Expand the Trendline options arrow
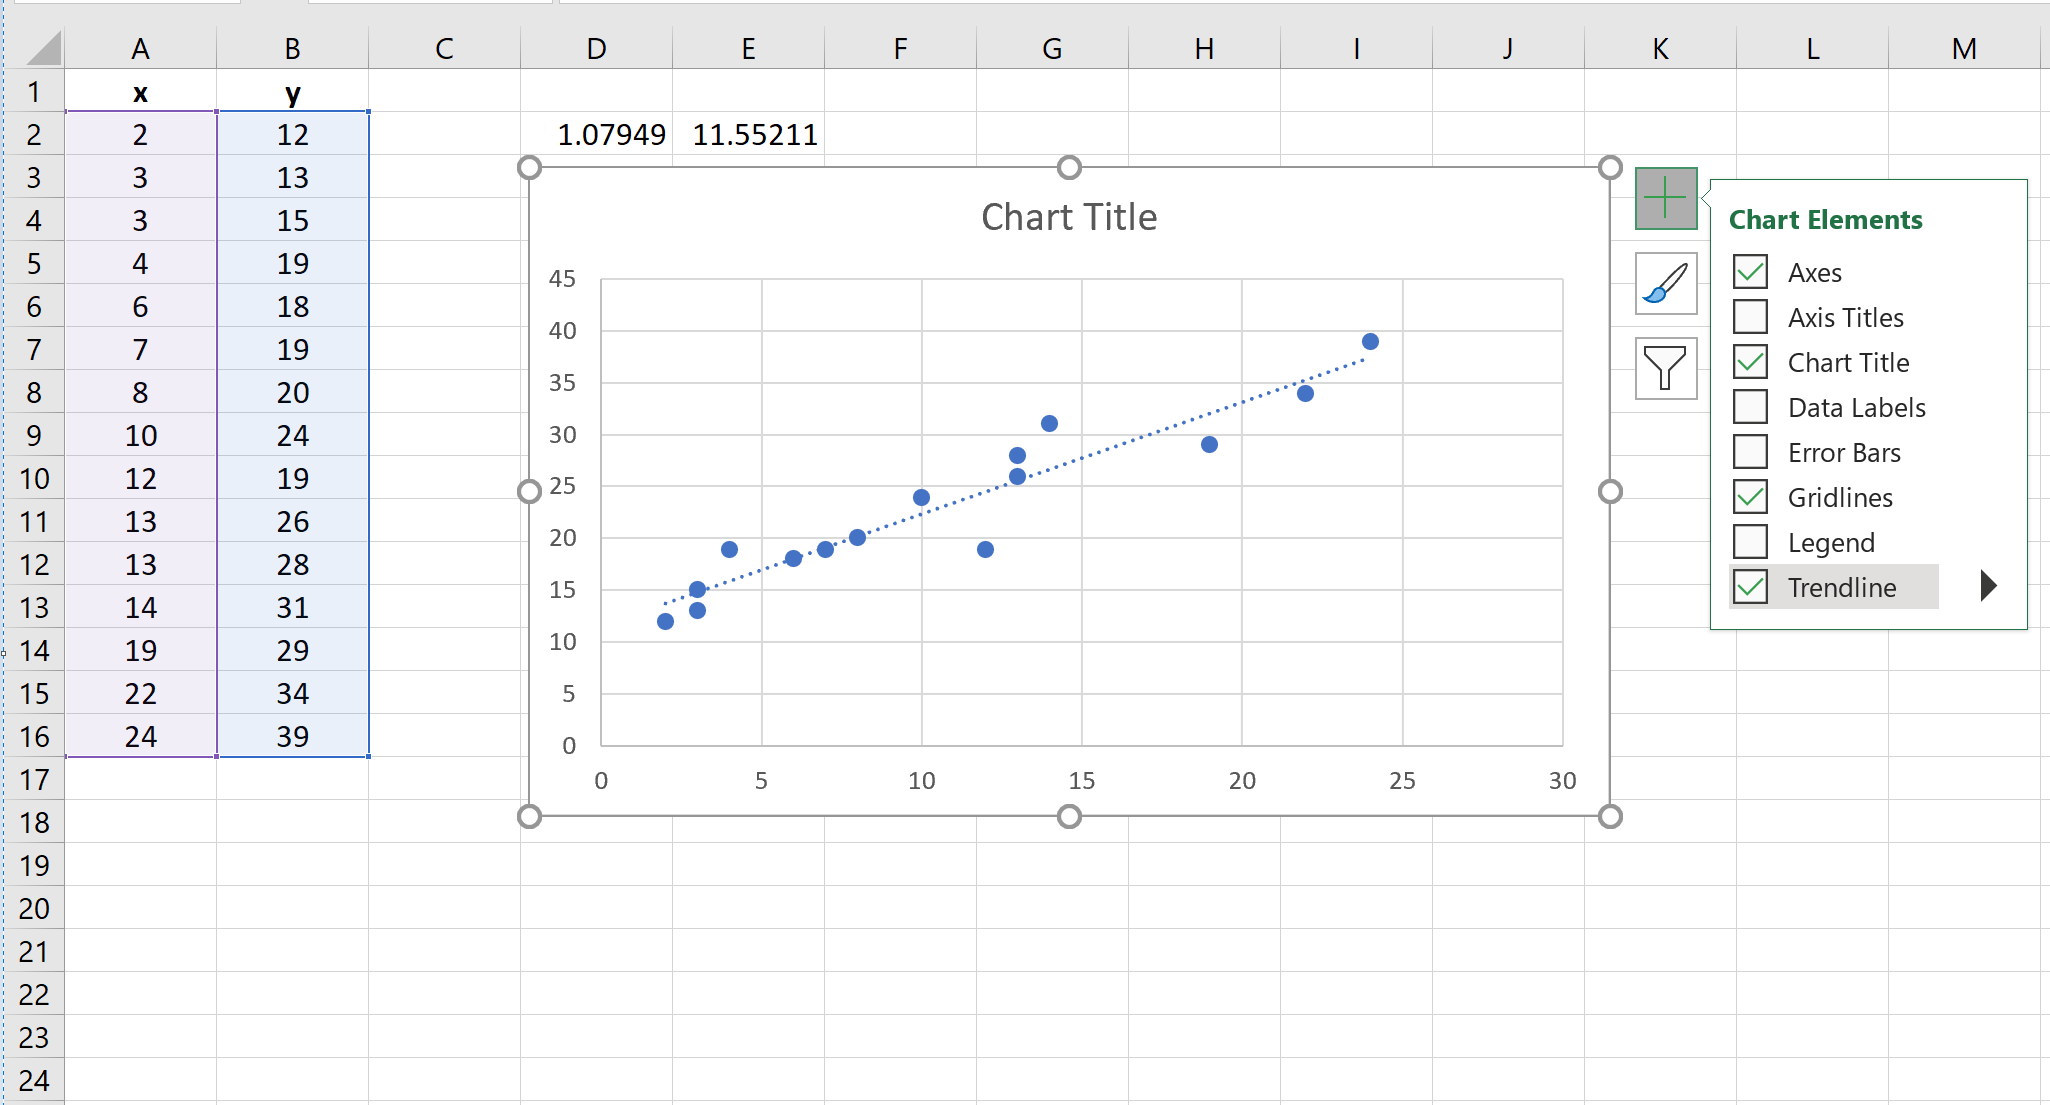 (x=1987, y=586)
